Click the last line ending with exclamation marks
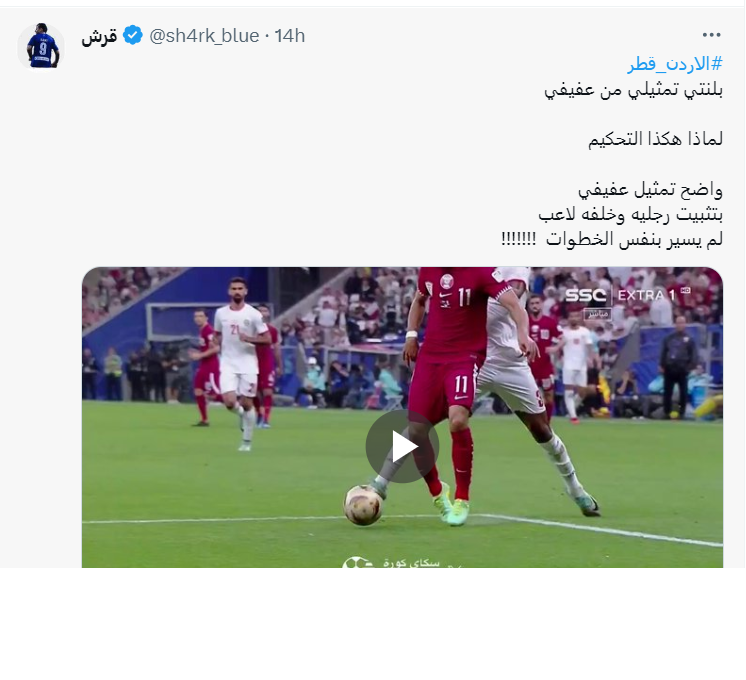Image resolution: width=746 pixels, height=680 pixels. pos(612,239)
